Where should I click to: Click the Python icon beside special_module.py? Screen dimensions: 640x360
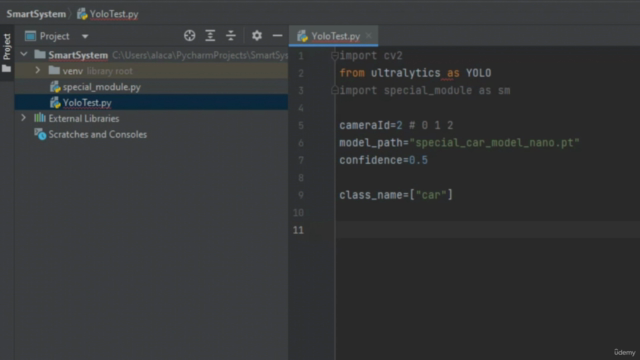tap(55, 87)
